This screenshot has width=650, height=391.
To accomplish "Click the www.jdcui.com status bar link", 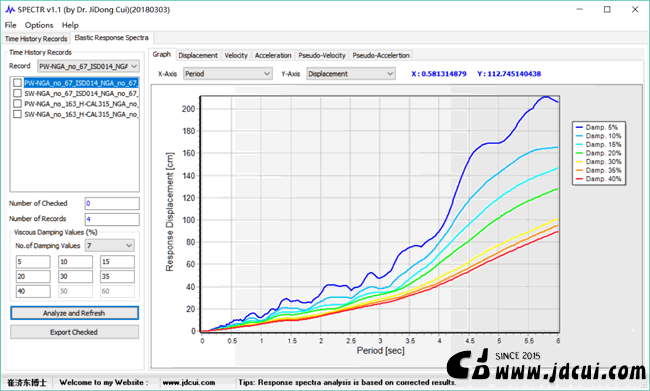I will coord(189,382).
